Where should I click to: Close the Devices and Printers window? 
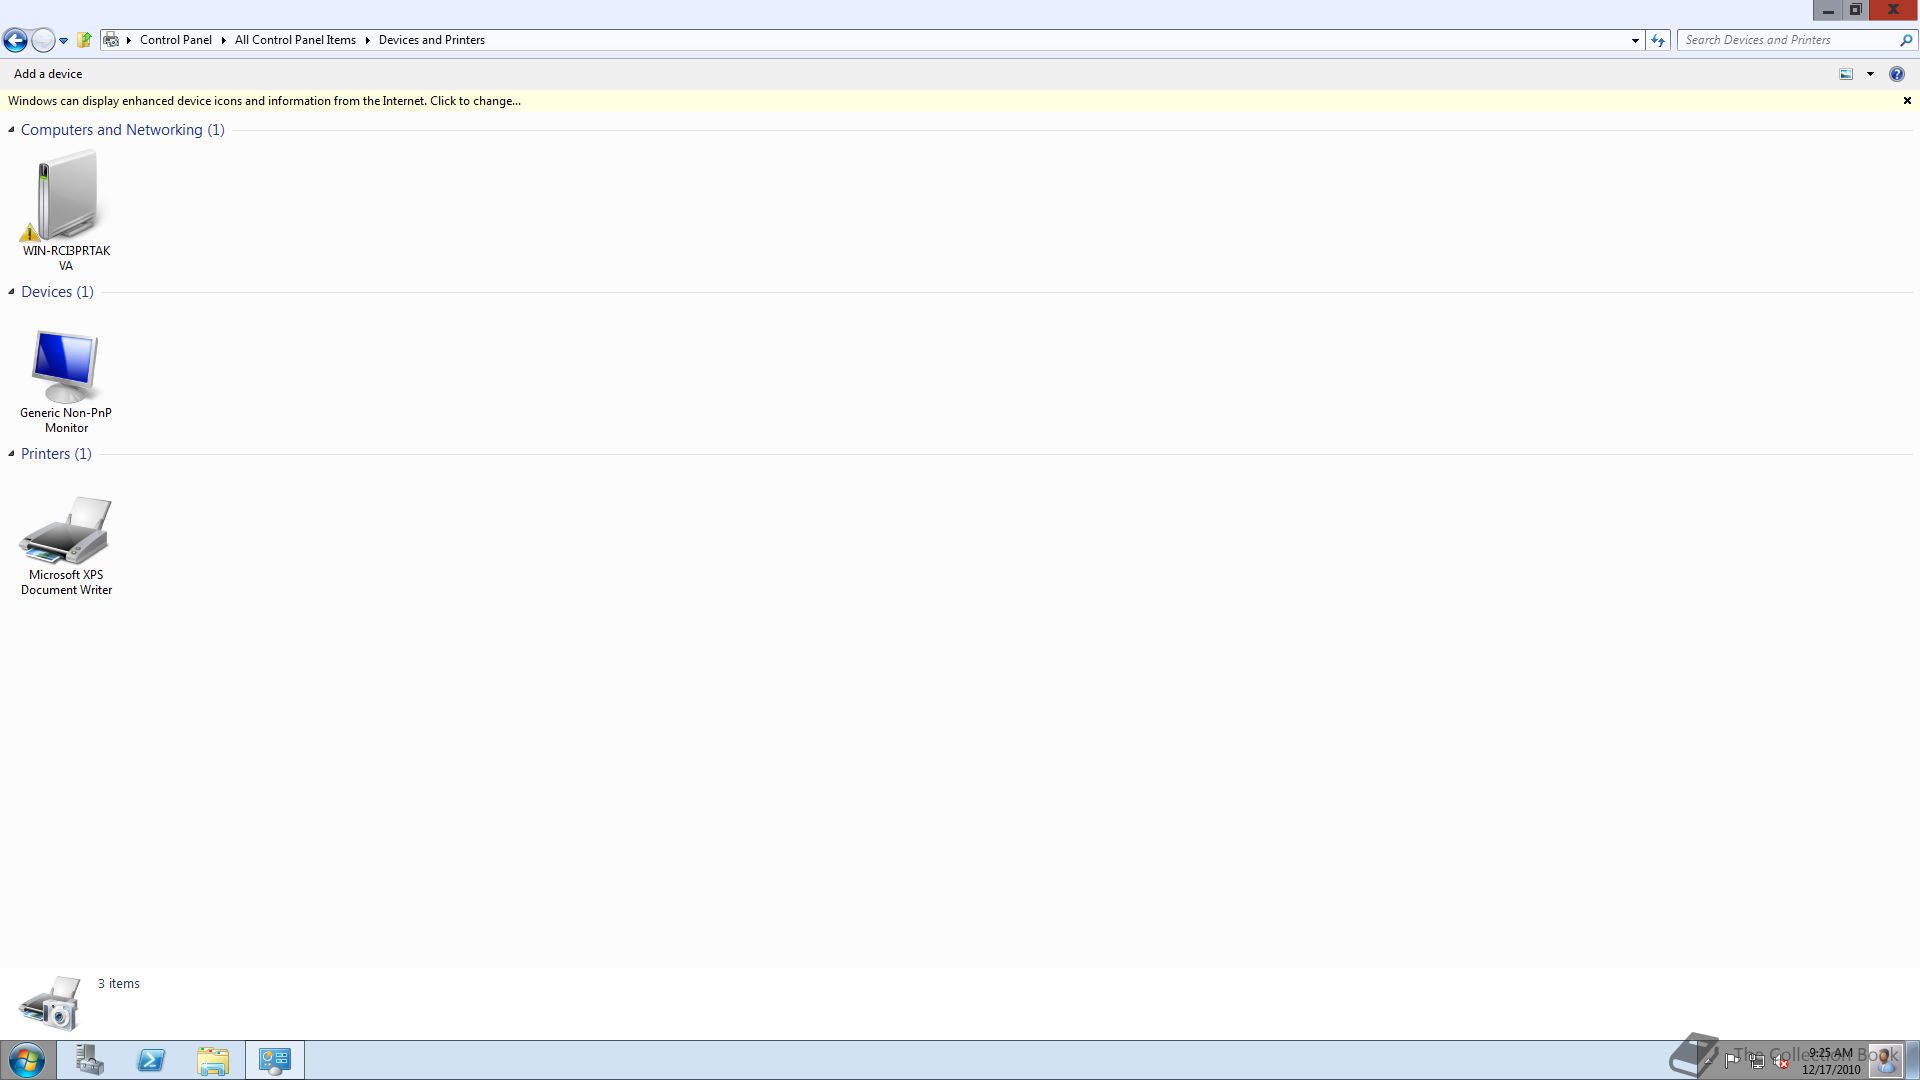click(1893, 10)
